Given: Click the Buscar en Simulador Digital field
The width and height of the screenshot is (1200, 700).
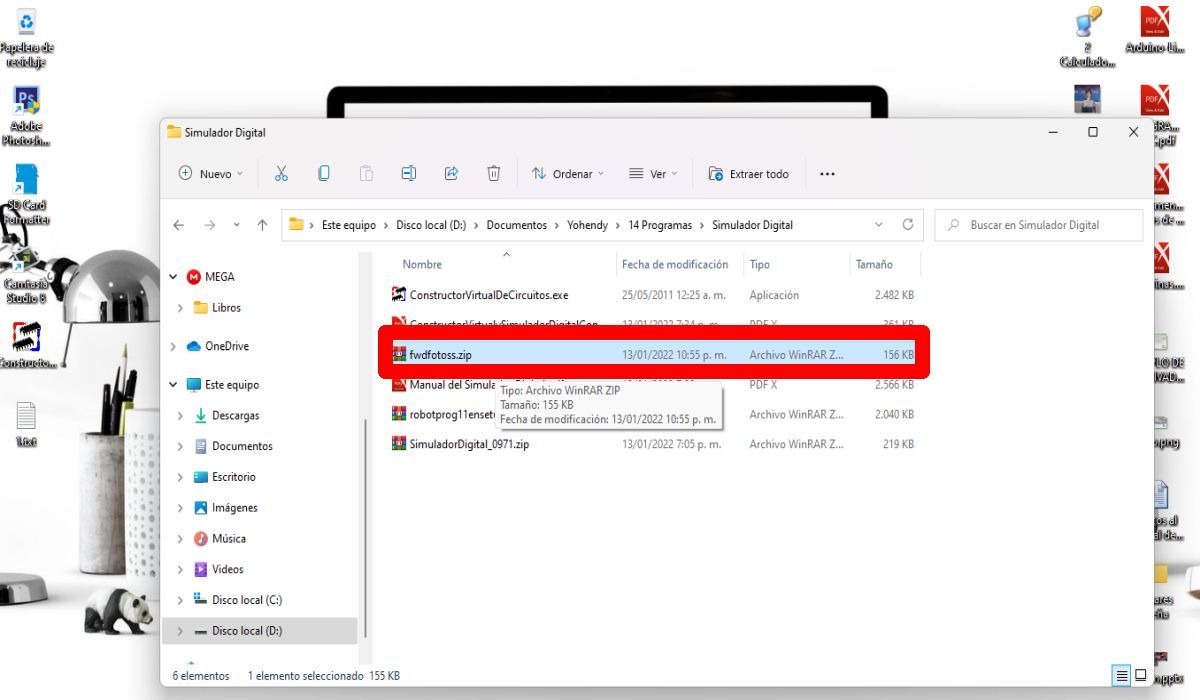Looking at the screenshot, I should (1039, 225).
